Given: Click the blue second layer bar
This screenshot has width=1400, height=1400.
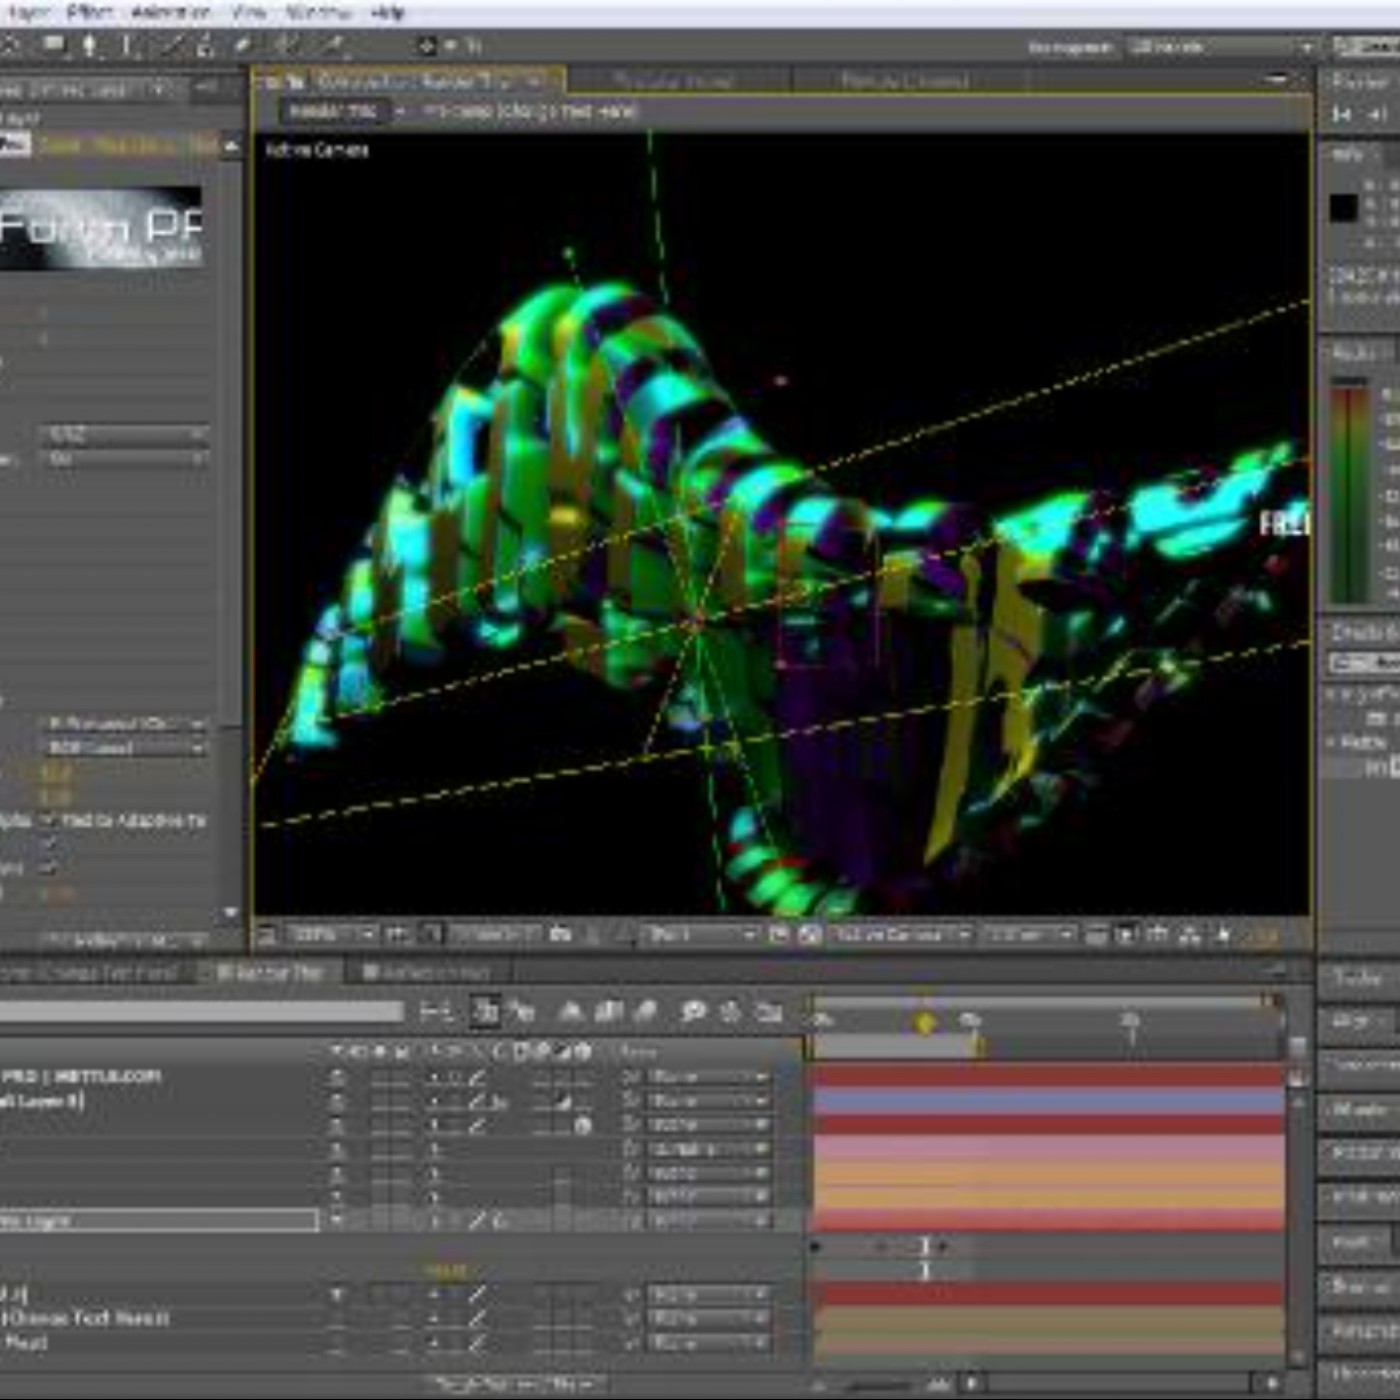Looking at the screenshot, I should (x=1048, y=1101).
